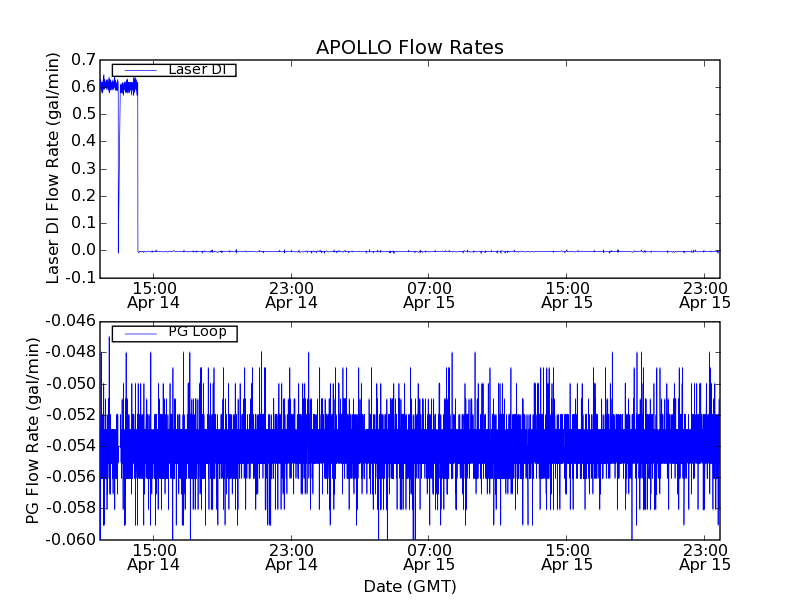Click top plot's 15:00 Apr 15 label

coord(567,295)
